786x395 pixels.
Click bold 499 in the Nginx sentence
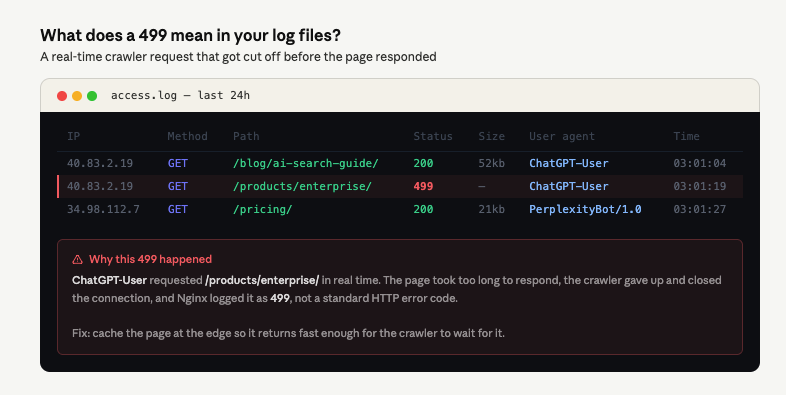pos(280,298)
